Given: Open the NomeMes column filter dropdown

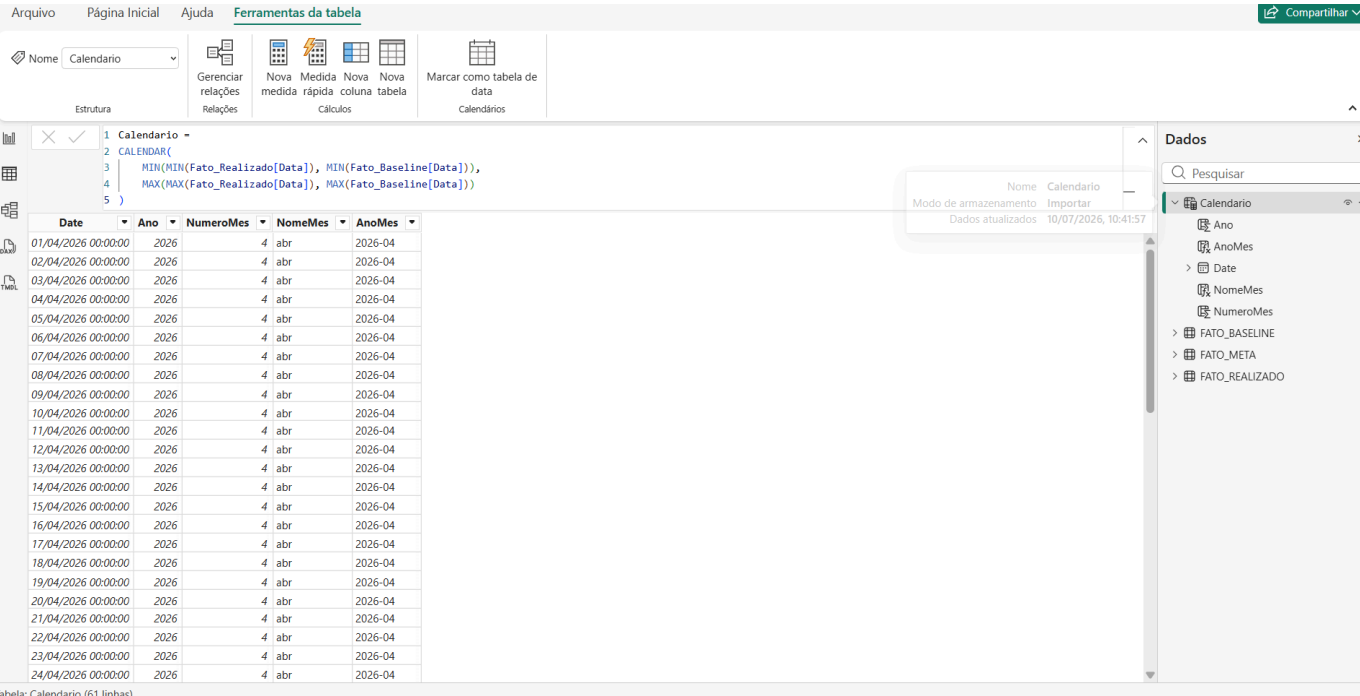Looking at the screenshot, I should pos(343,222).
